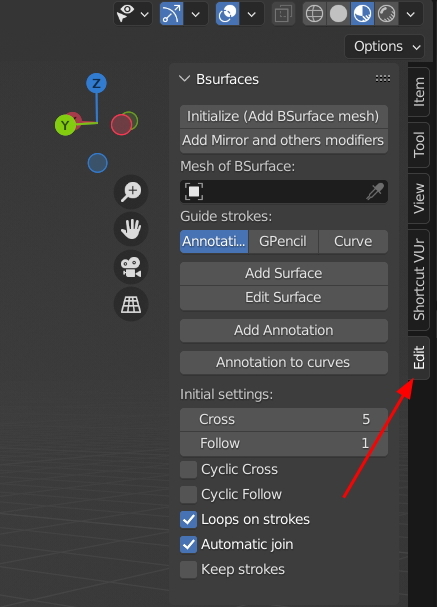Click the negative Z axis gizmo circle
This screenshot has height=607, width=437.
tap(98, 163)
